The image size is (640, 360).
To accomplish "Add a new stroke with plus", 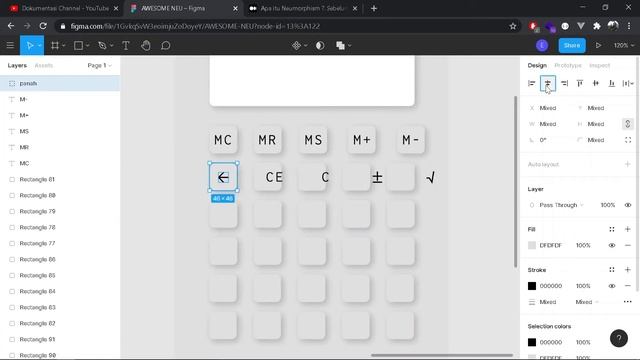I will [628, 270].
